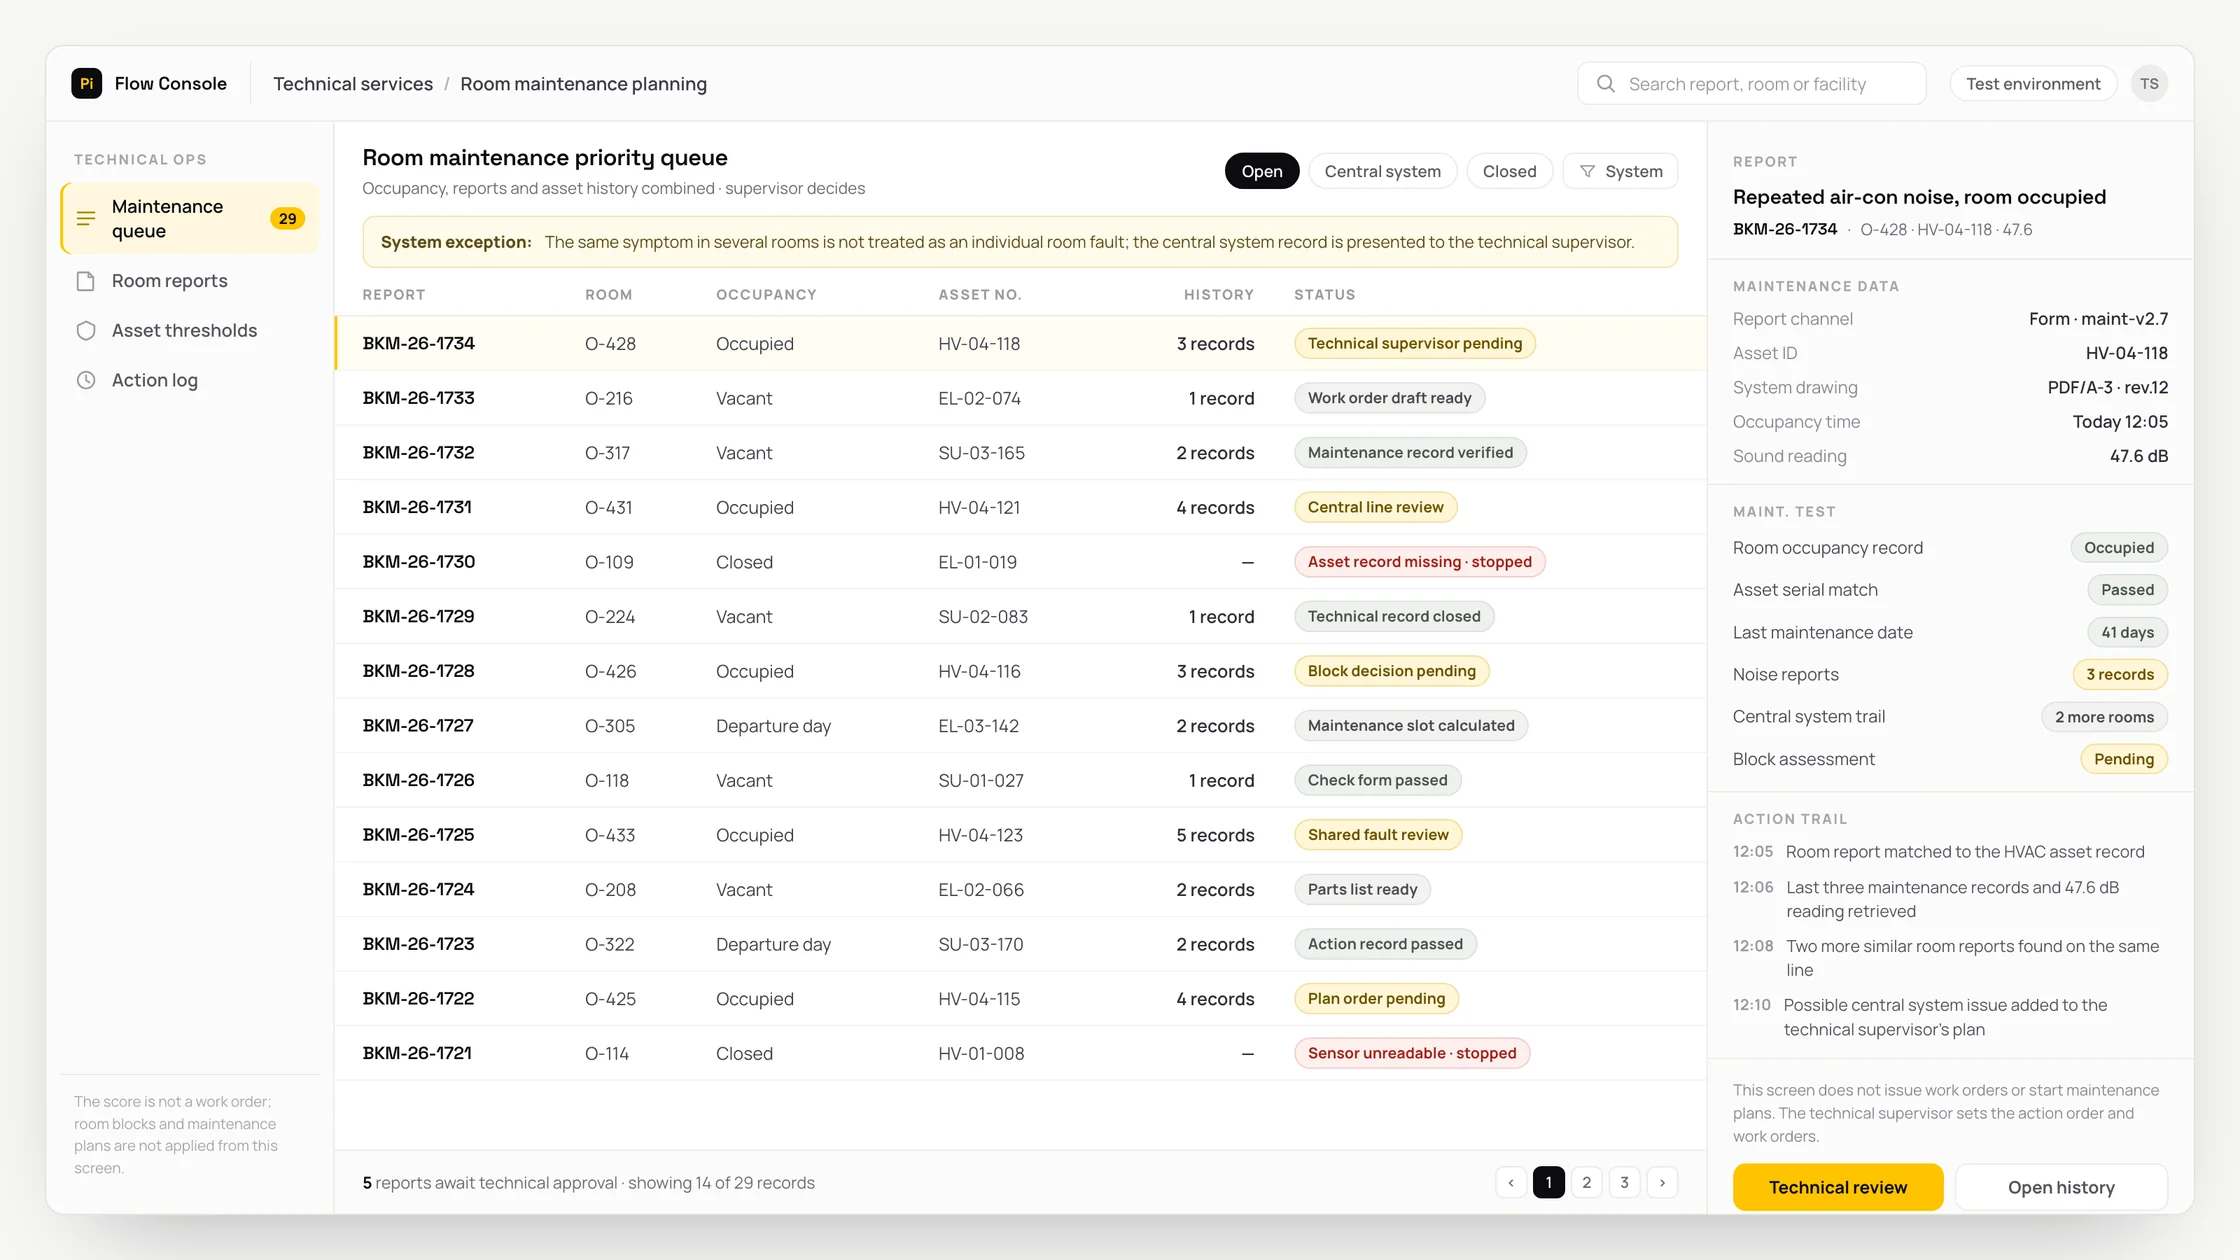Click Noise reports 3 records pill

click(x=2119, y=675)
